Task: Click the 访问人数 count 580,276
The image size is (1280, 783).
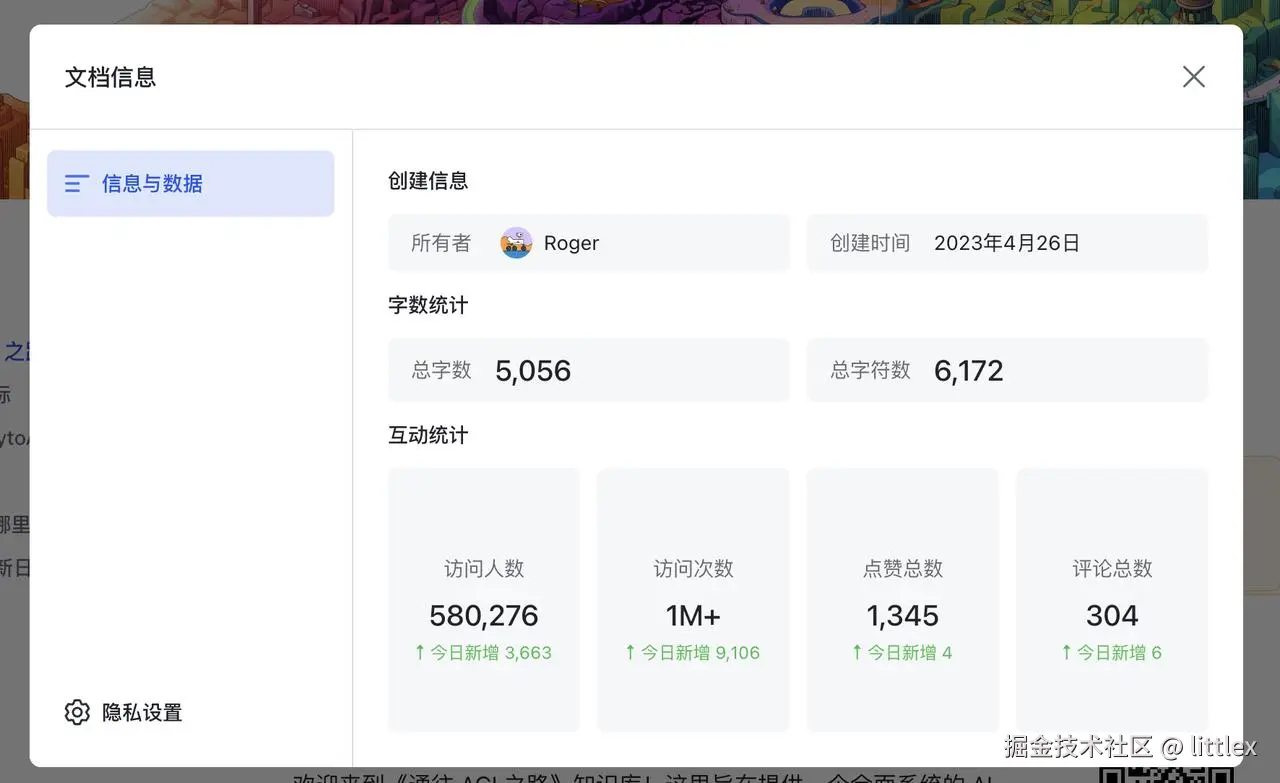Action: click(484, 615)
